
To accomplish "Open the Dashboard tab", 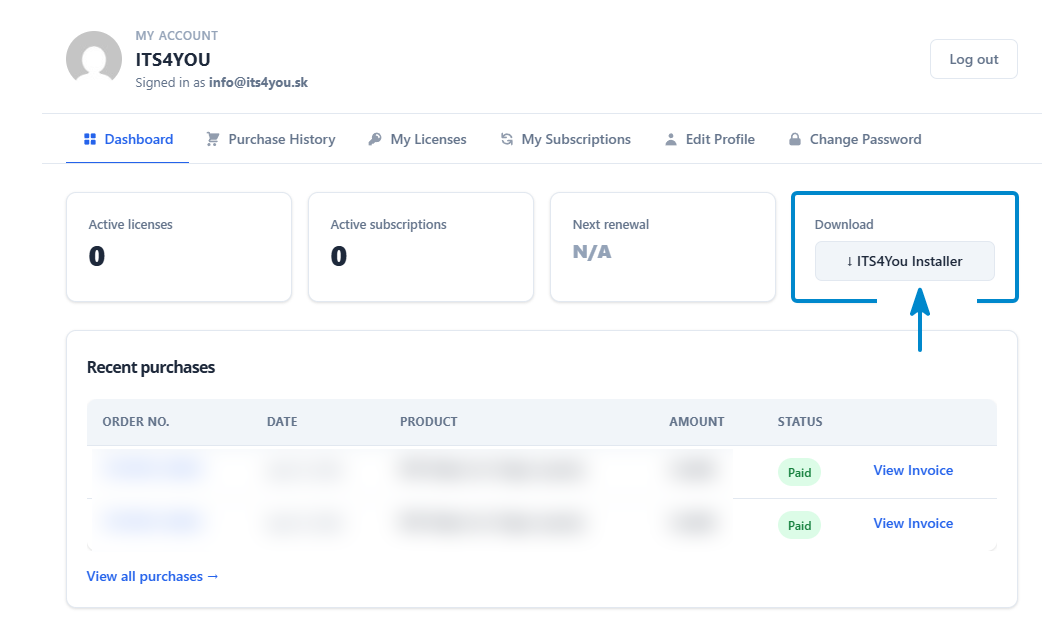I will tap(127, 139).
